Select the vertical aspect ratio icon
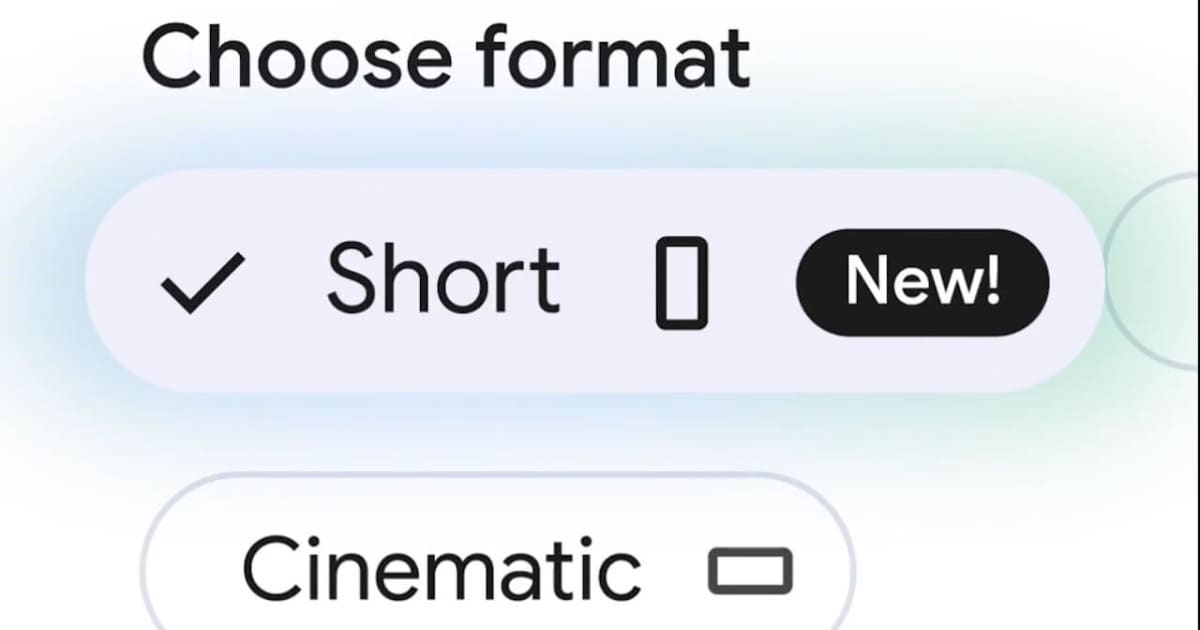Screen dimensions: 1200x630 pyautogui.click(x=682, y=283)
